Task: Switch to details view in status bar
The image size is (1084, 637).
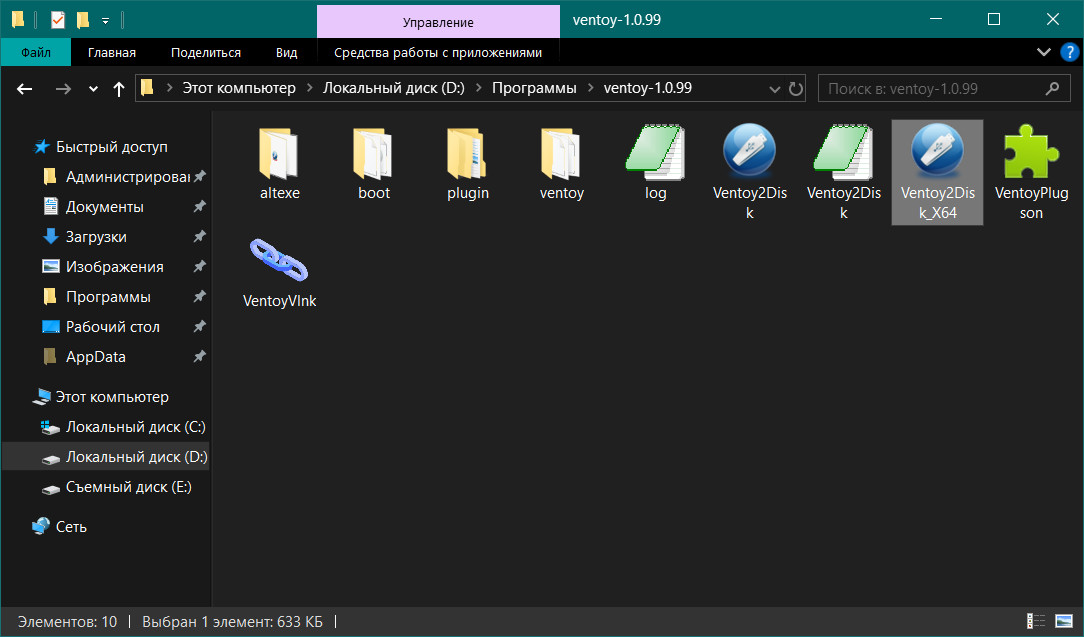Action: click(x=1036, y=621)
